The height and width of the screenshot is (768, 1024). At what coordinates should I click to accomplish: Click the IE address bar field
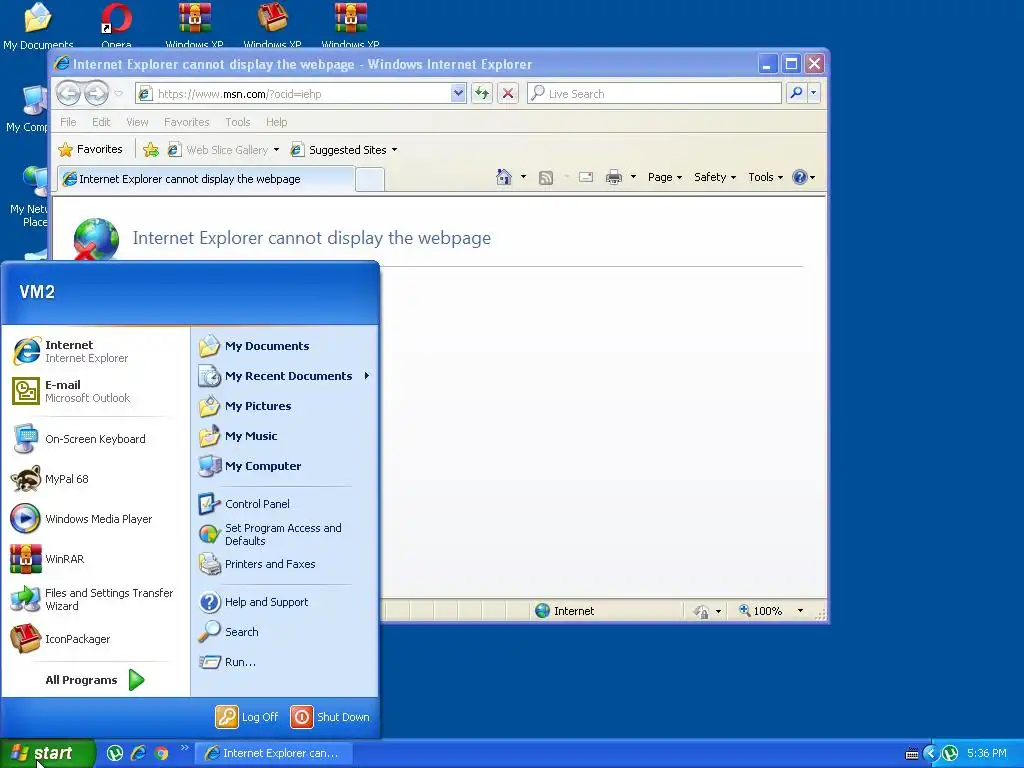pyautogui.click(x=293, y=93)
